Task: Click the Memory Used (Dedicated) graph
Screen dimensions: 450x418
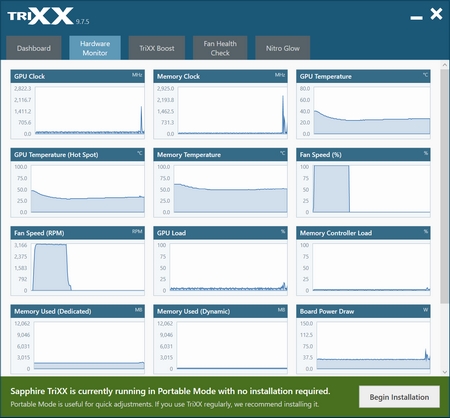Action: click(x=89, y=345)
